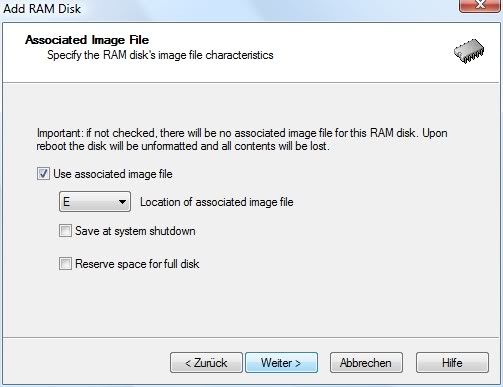The height and width of the screenshot is (387, 503).
Task: Continue with the Weiter button
Action: tap(281, 363)
